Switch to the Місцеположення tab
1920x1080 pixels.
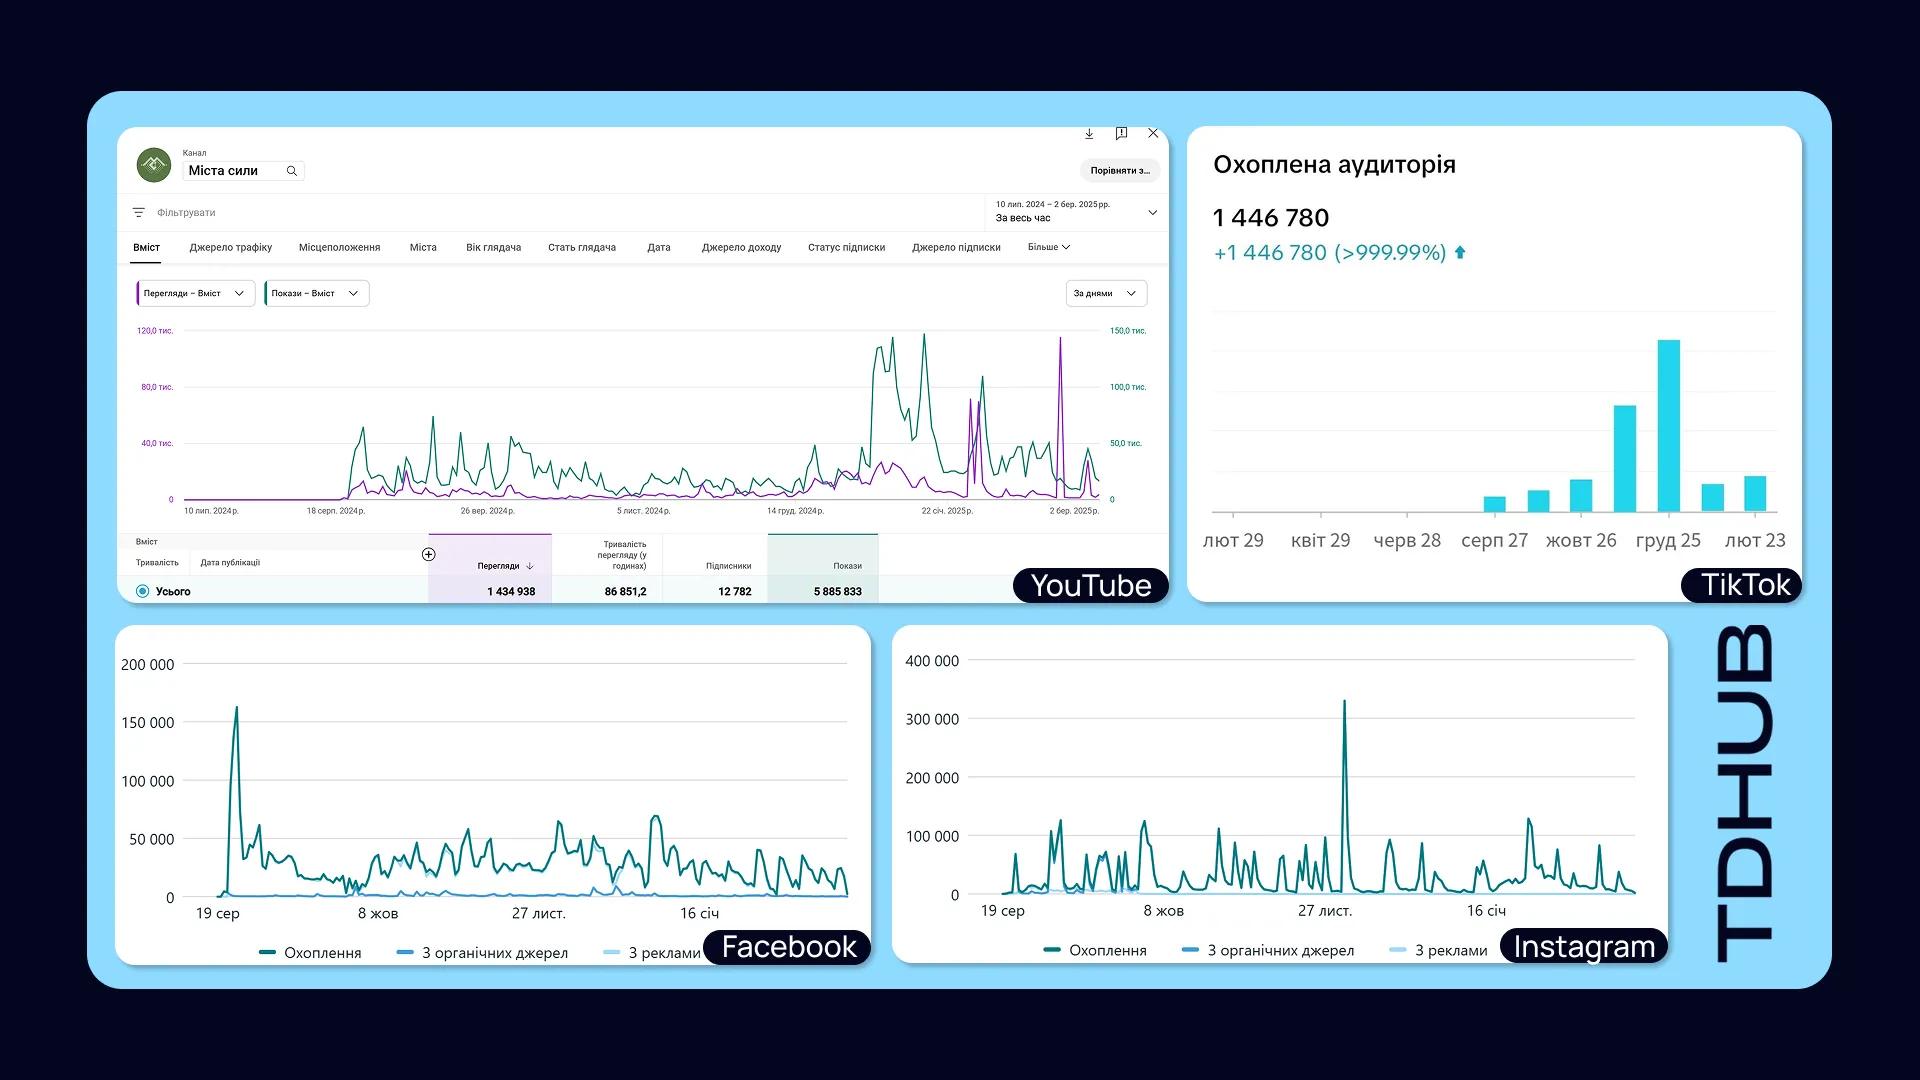click(339, 247)
